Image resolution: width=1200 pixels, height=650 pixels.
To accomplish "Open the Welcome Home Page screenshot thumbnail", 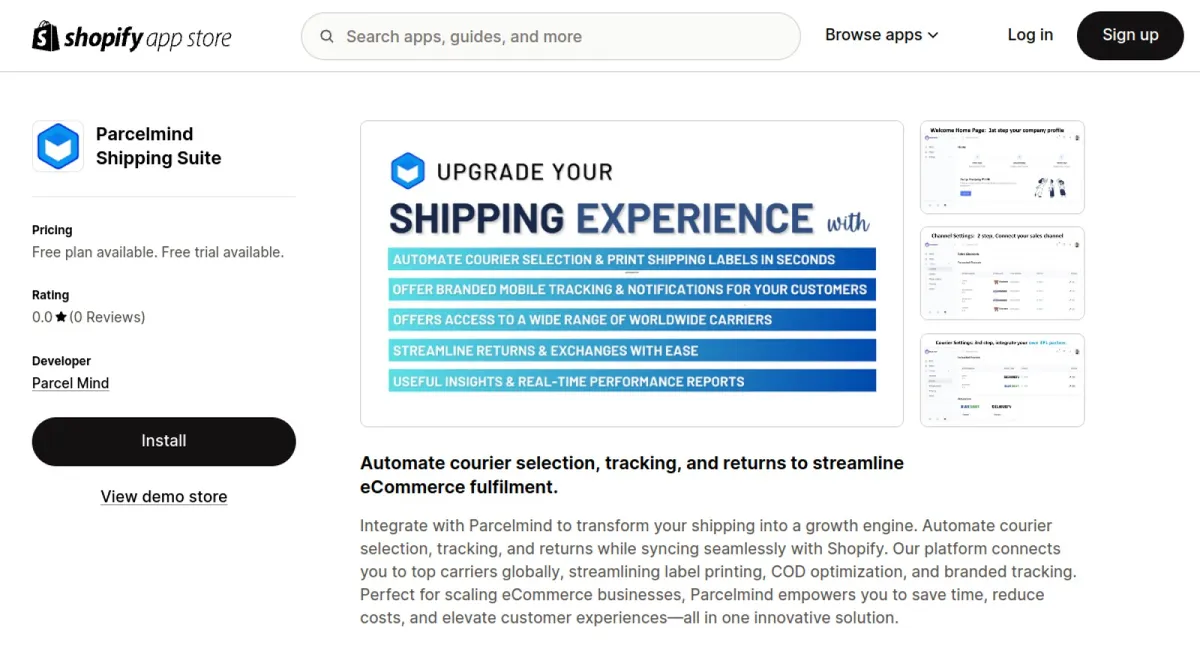I will point(1002,167).
